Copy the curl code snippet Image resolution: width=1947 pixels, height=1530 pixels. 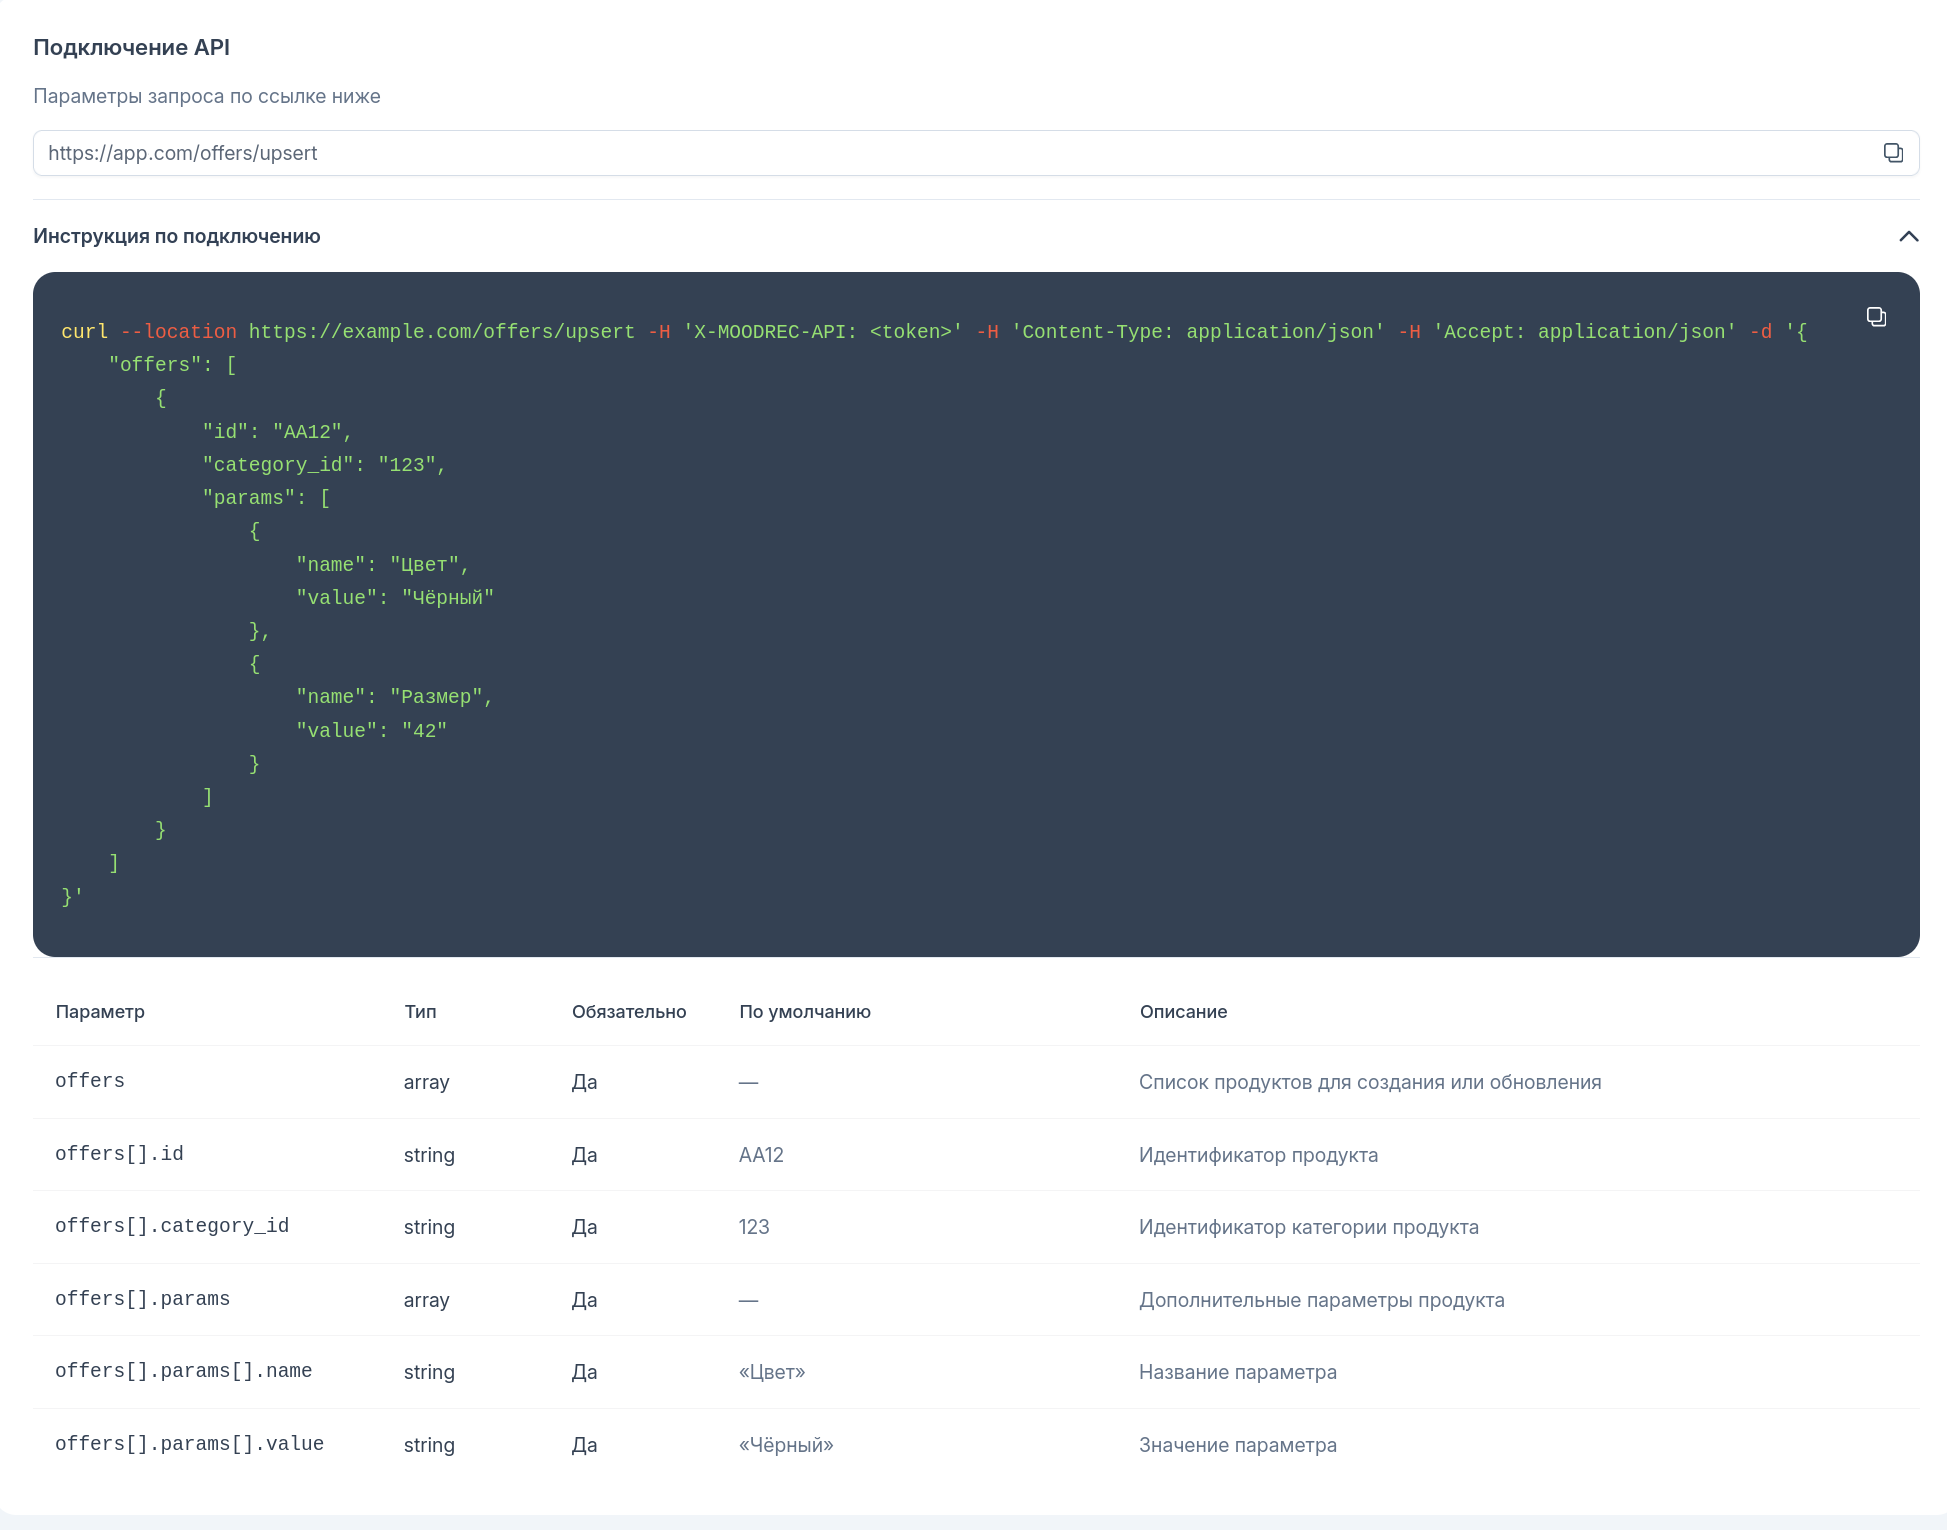pos(1876,317)
